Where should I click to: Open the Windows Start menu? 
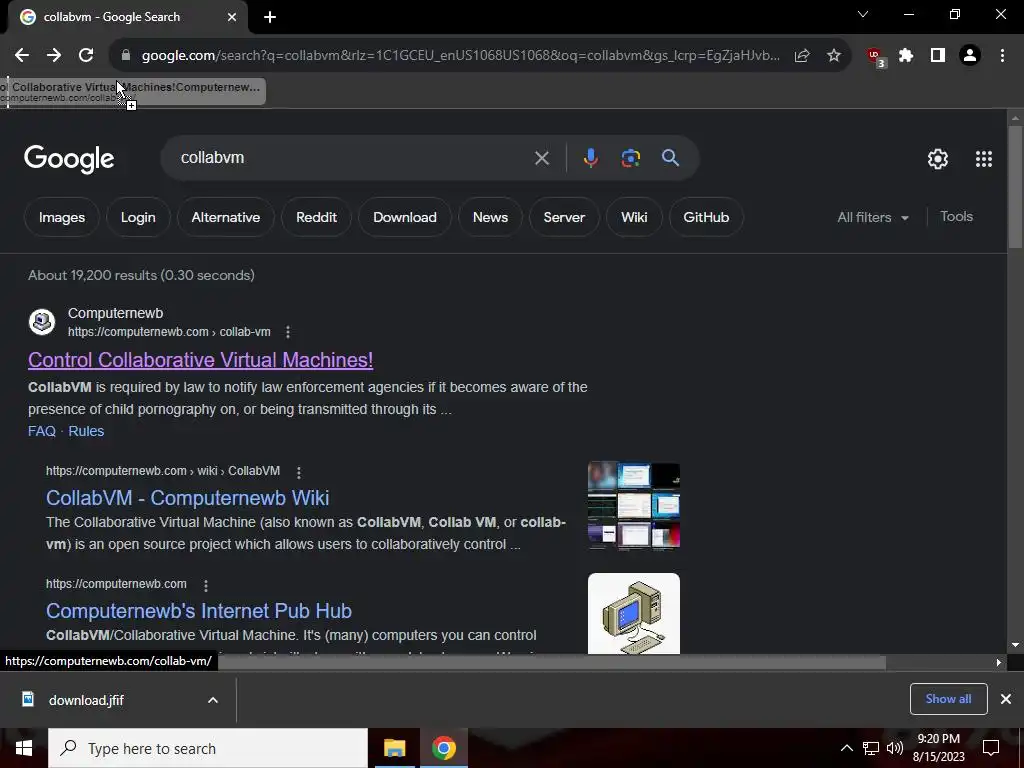pos(24,748)
